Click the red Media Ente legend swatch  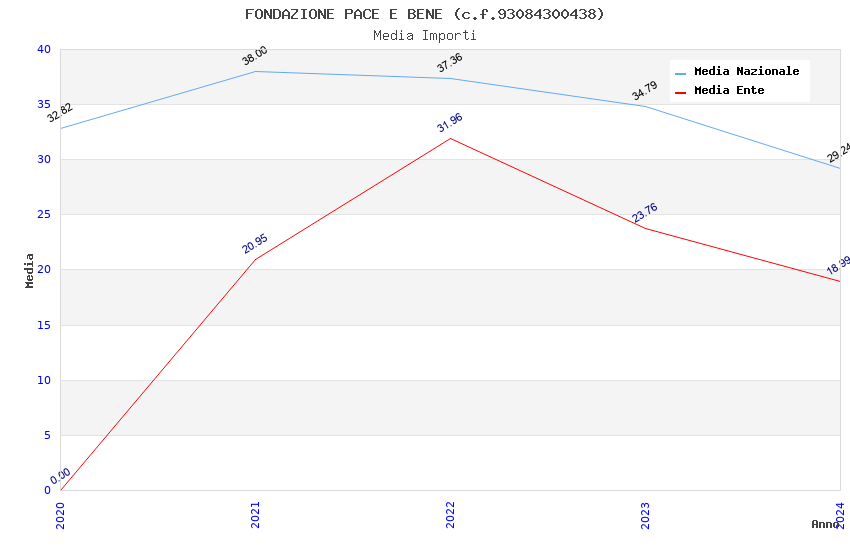tap(681, 92)
